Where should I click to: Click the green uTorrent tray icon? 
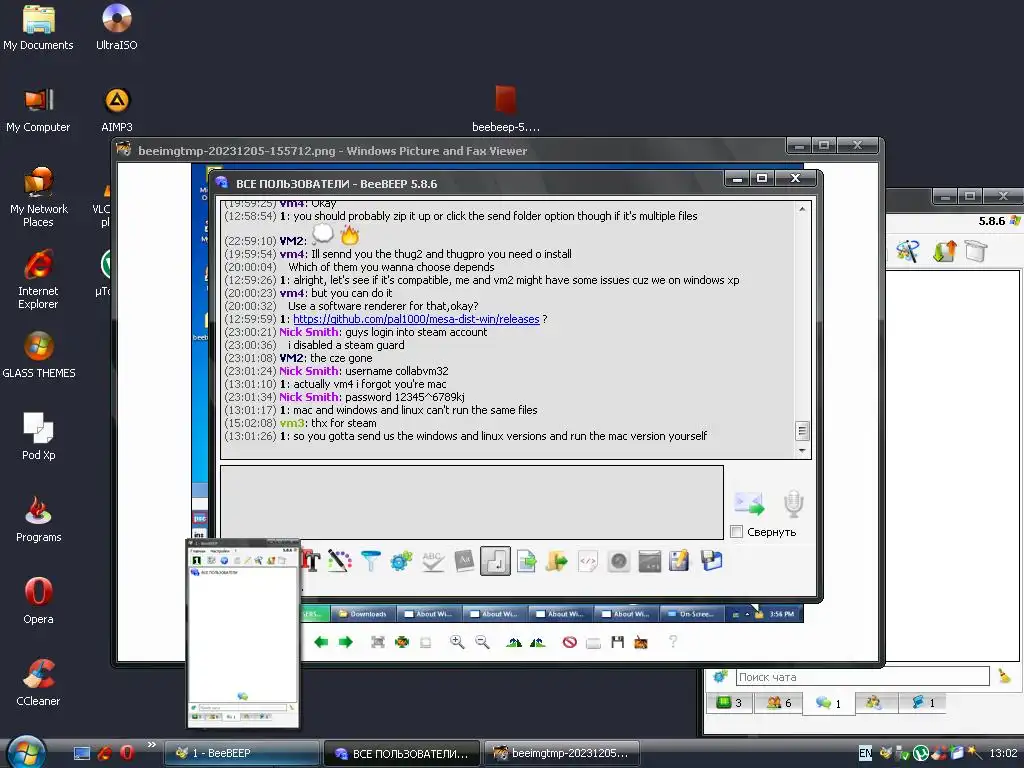pos(920,753)
